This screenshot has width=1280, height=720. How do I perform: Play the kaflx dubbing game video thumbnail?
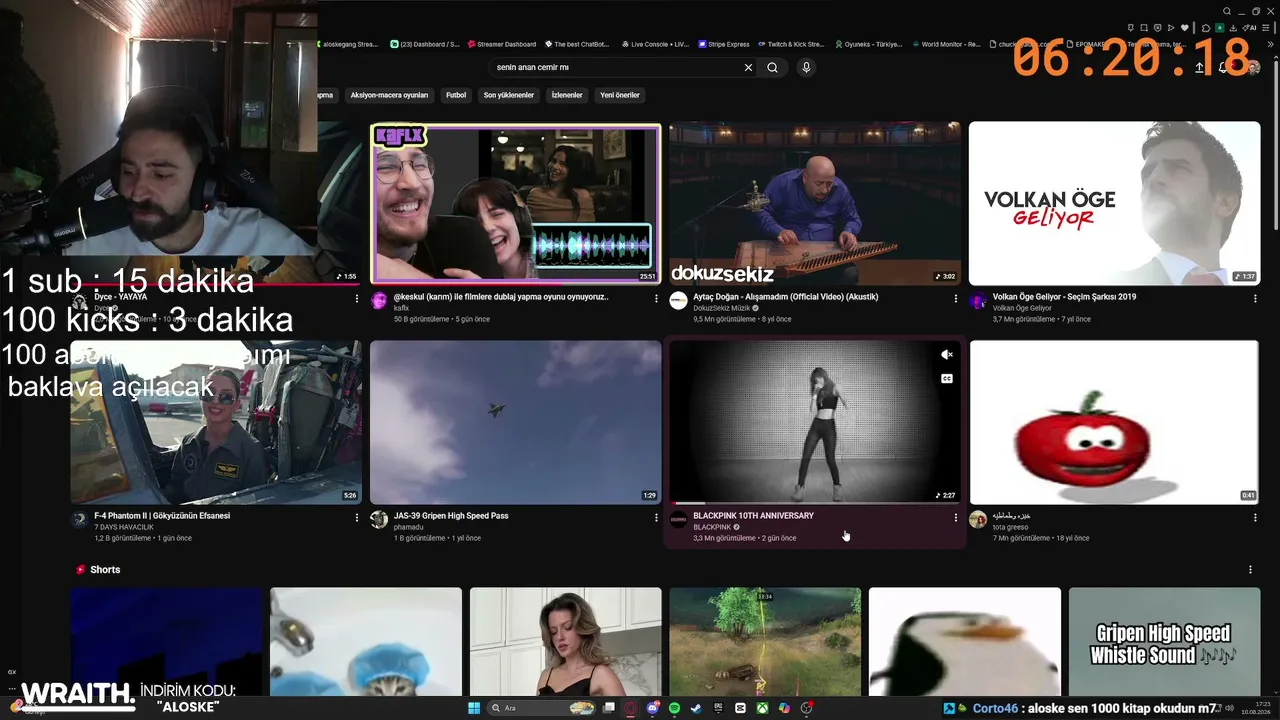click(x=516, y=204)
